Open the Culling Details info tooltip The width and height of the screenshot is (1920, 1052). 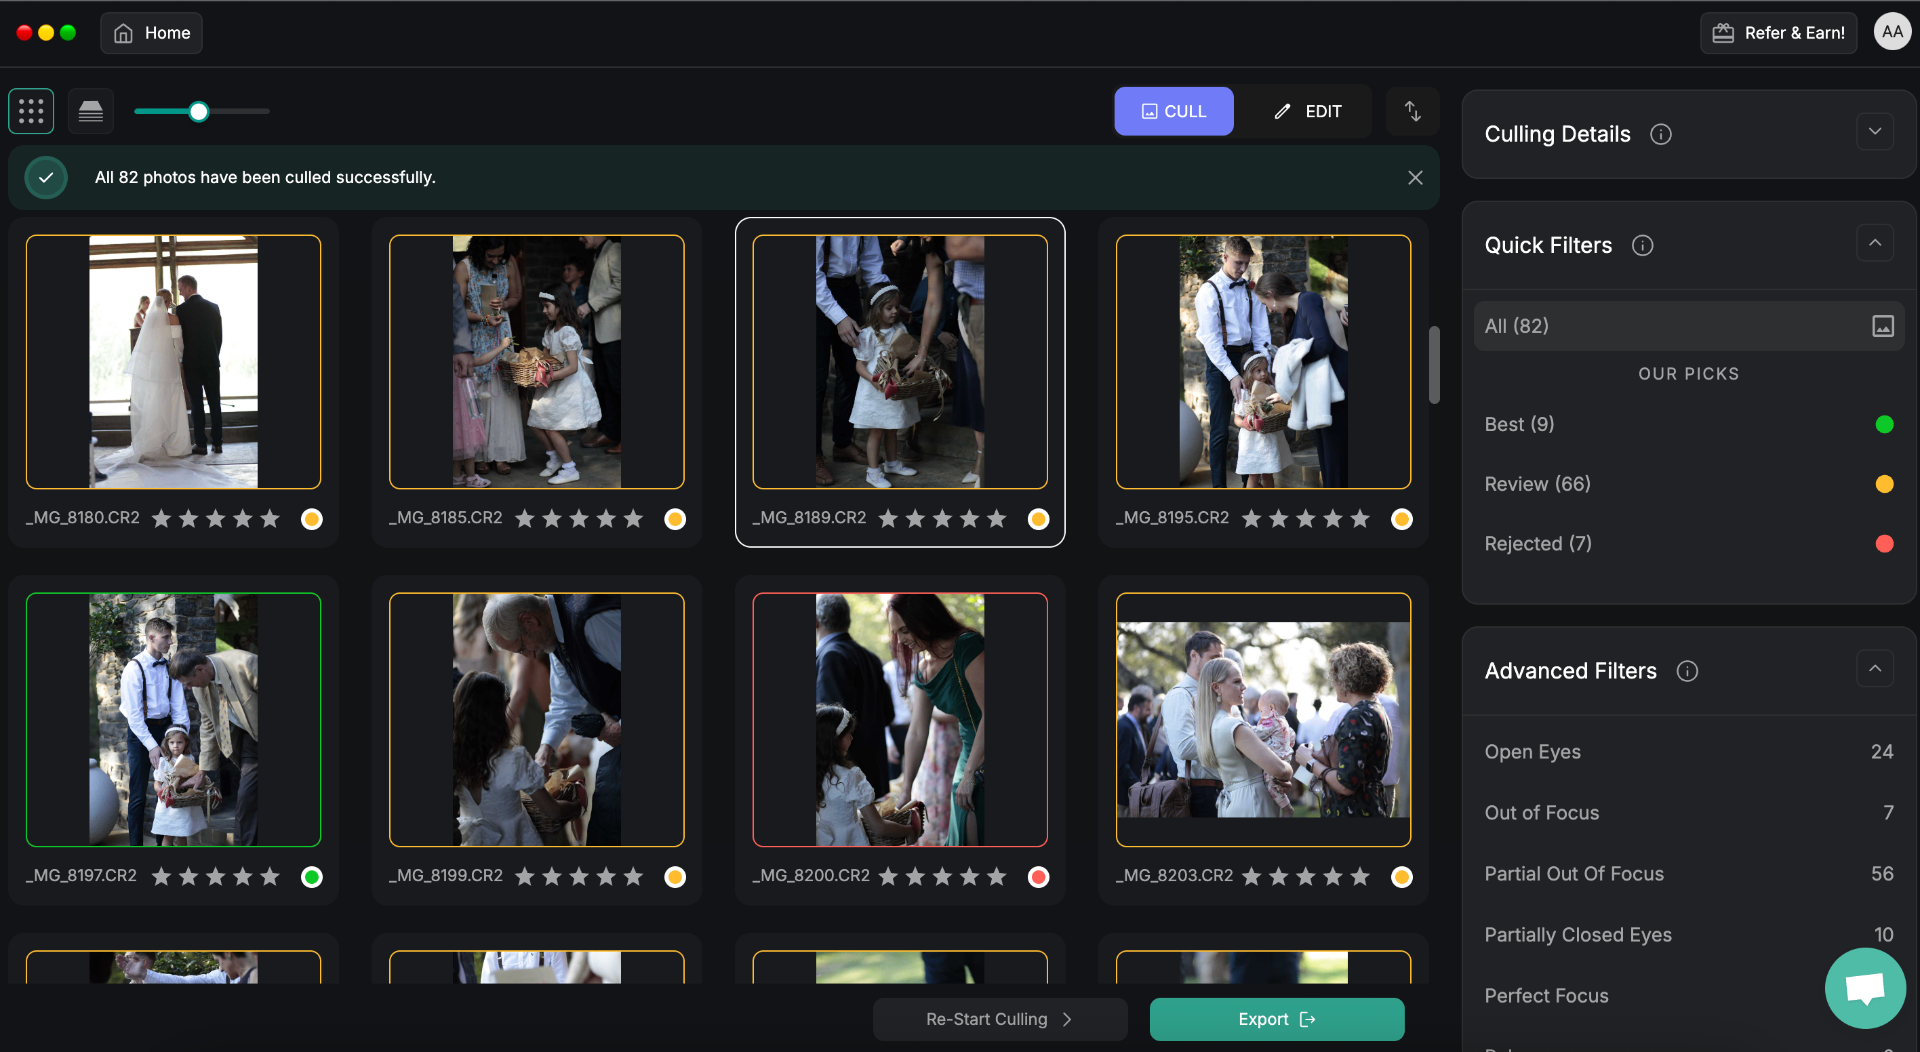pyautogui.click(x=1661, y=134)
